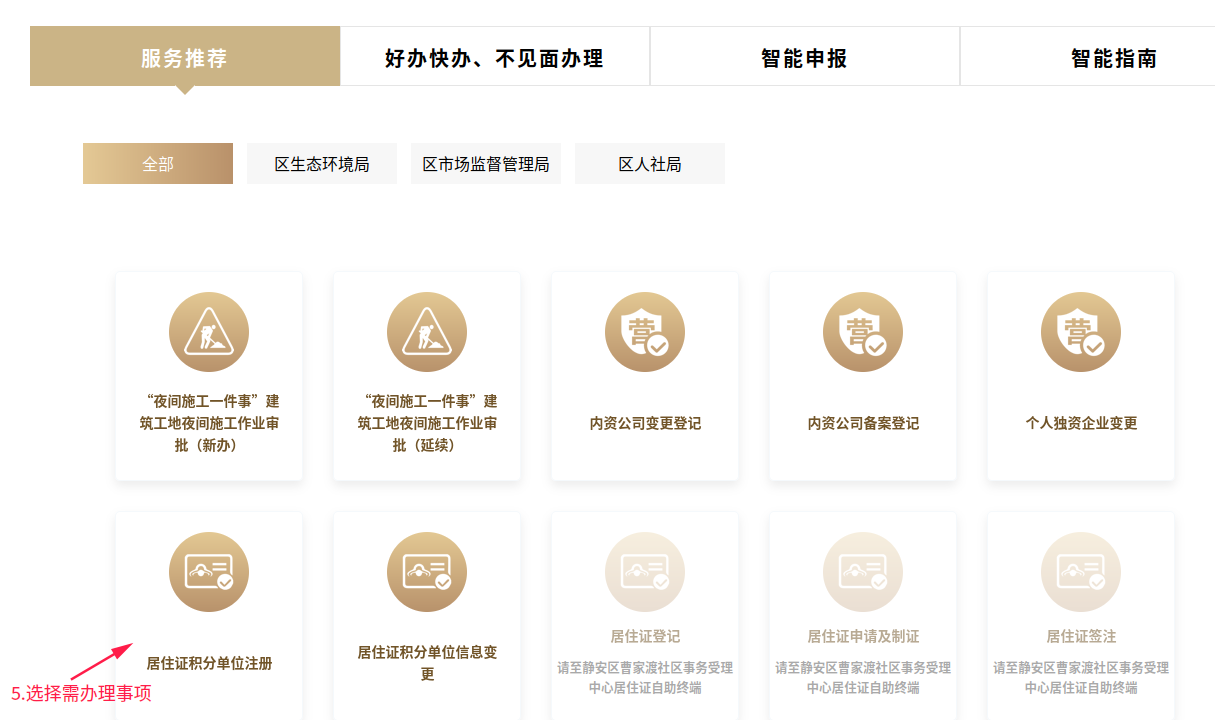The height and width of the screenshot is (720, 1215).
Task: Filter services by 区生态环境局
Action: (x=322, y=164)
